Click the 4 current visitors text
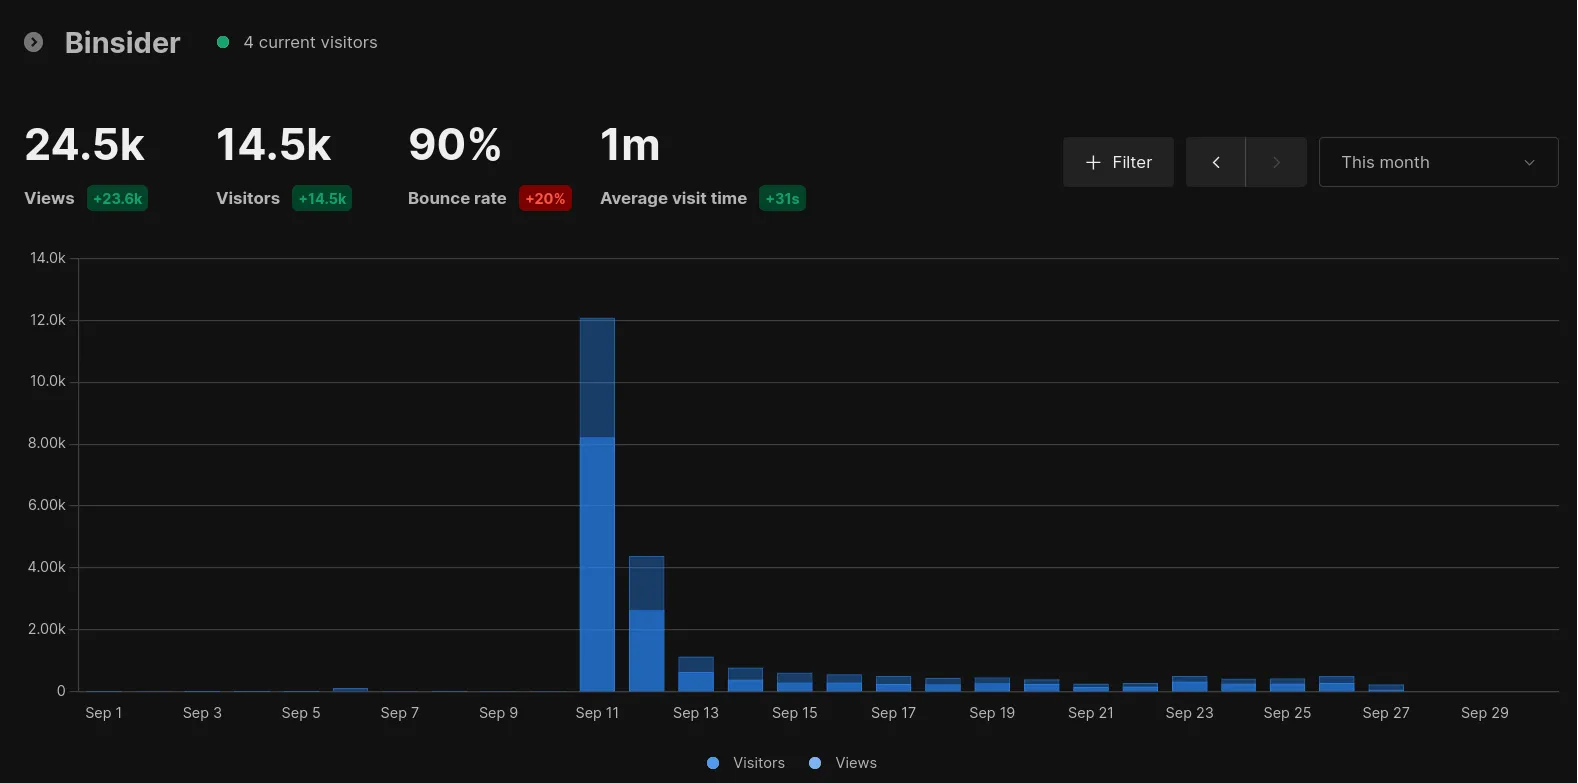The height and width of the screenshot is (783, 1578). point(310,42)
